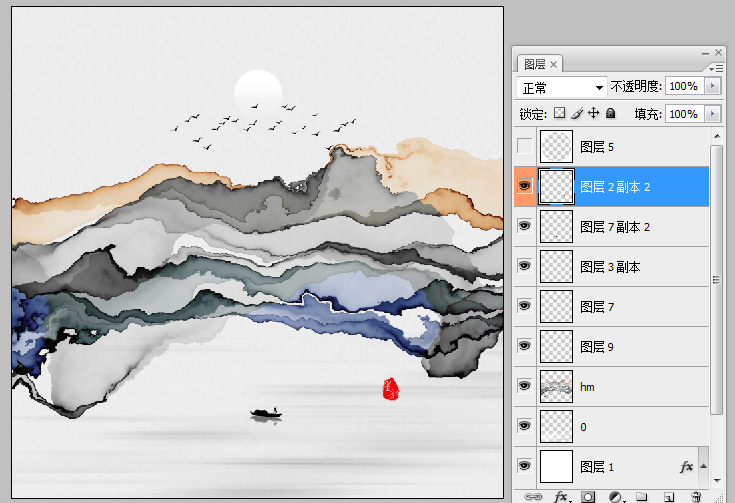Click the 图层 2 副本 2 thumbnail
Screen dimensions: 735x503
coord(556,186)
